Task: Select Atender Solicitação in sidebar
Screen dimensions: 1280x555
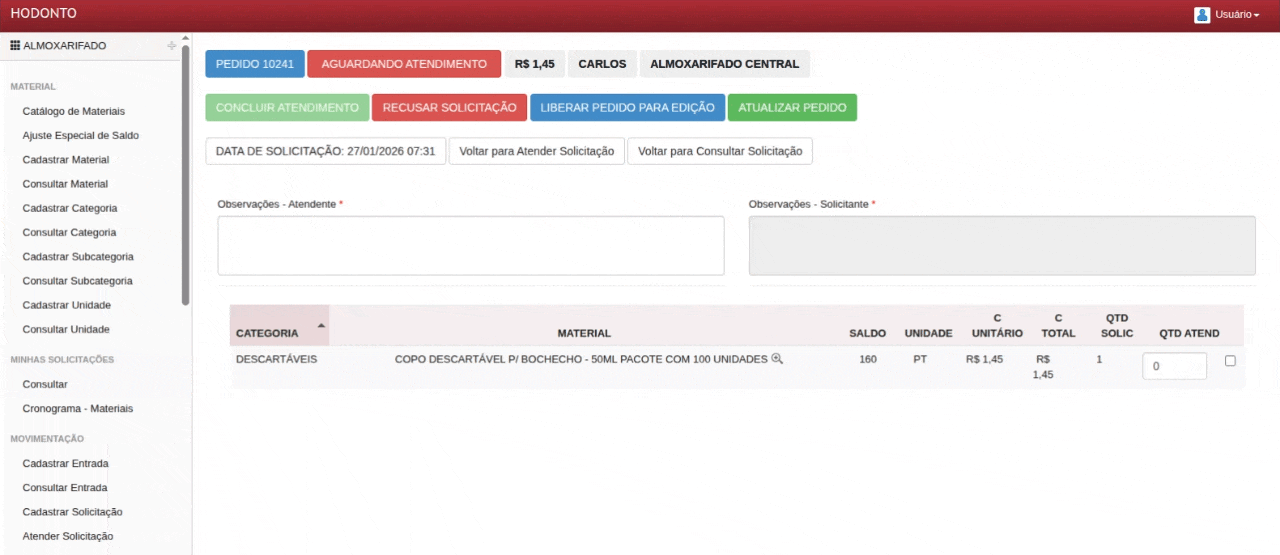Action: (67, 536)
